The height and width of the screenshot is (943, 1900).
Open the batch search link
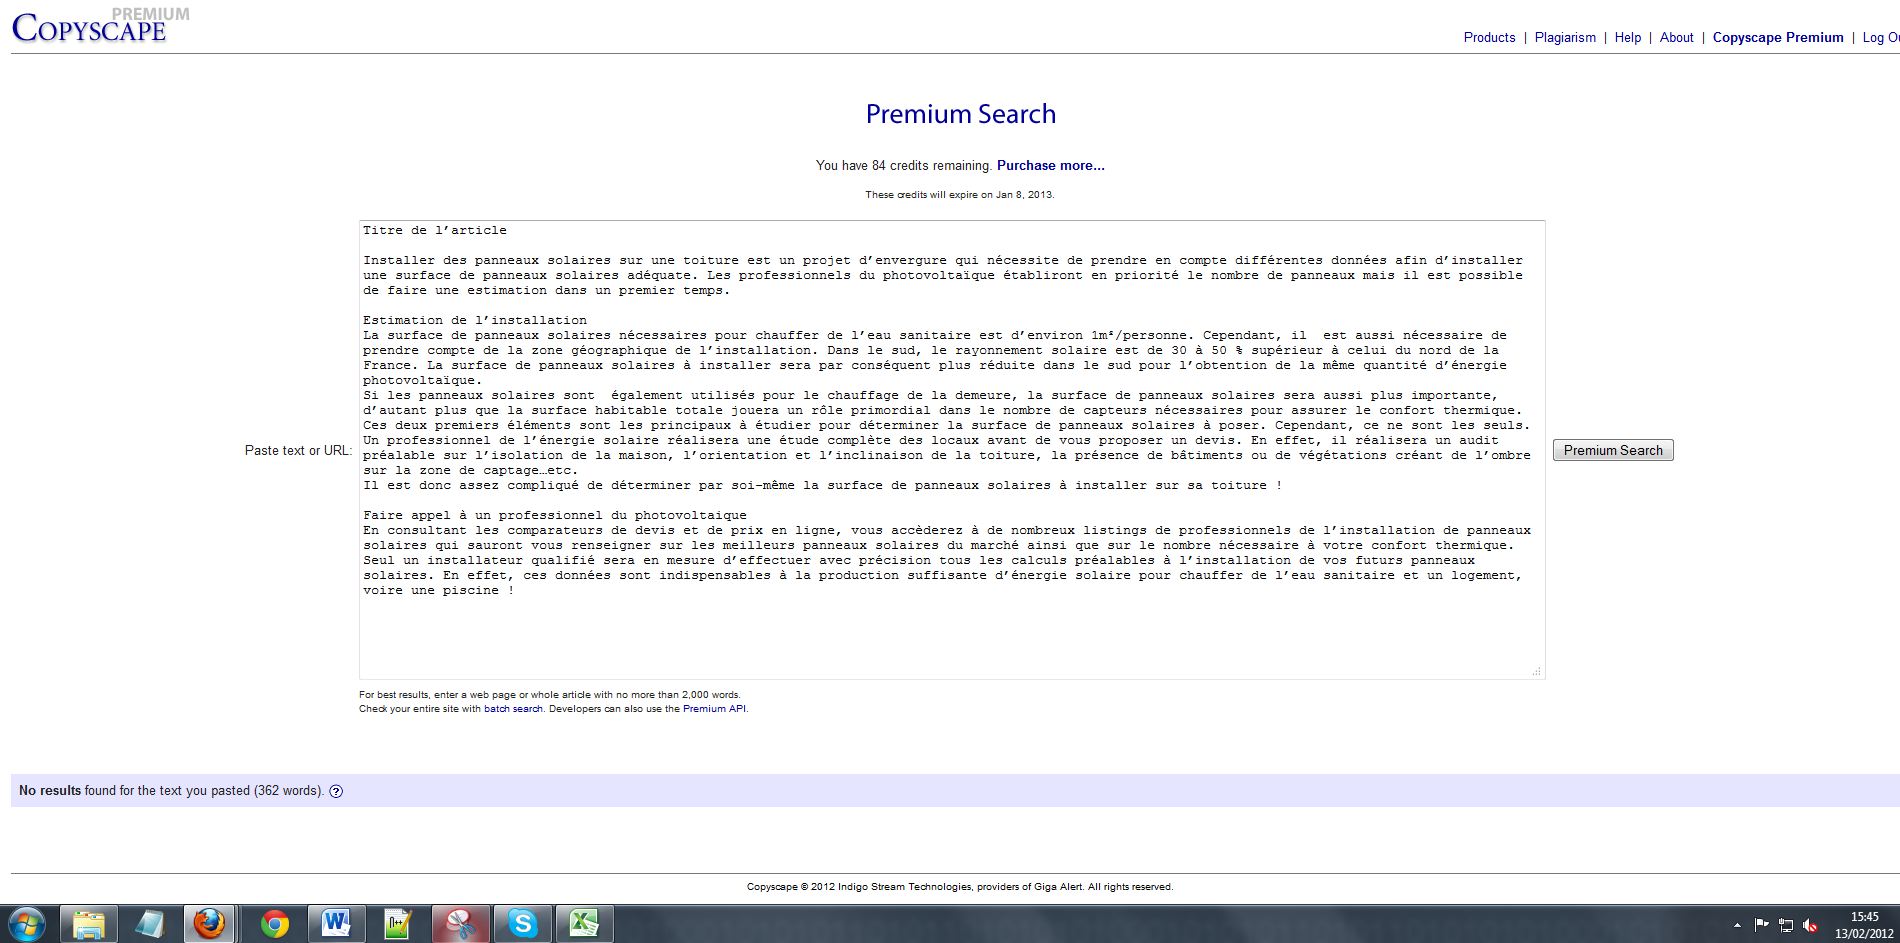513,709
